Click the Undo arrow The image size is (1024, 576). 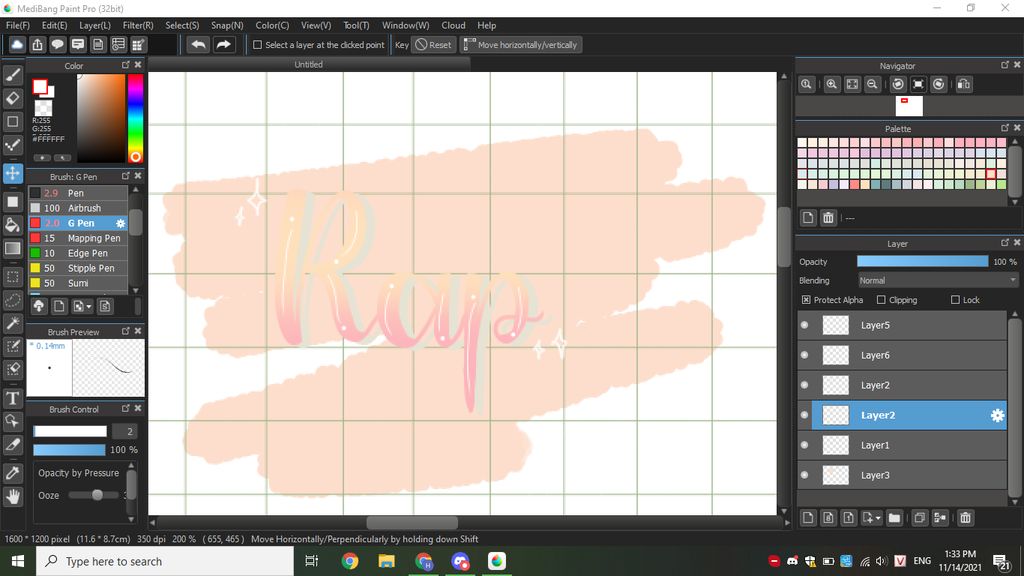(199, 44)
